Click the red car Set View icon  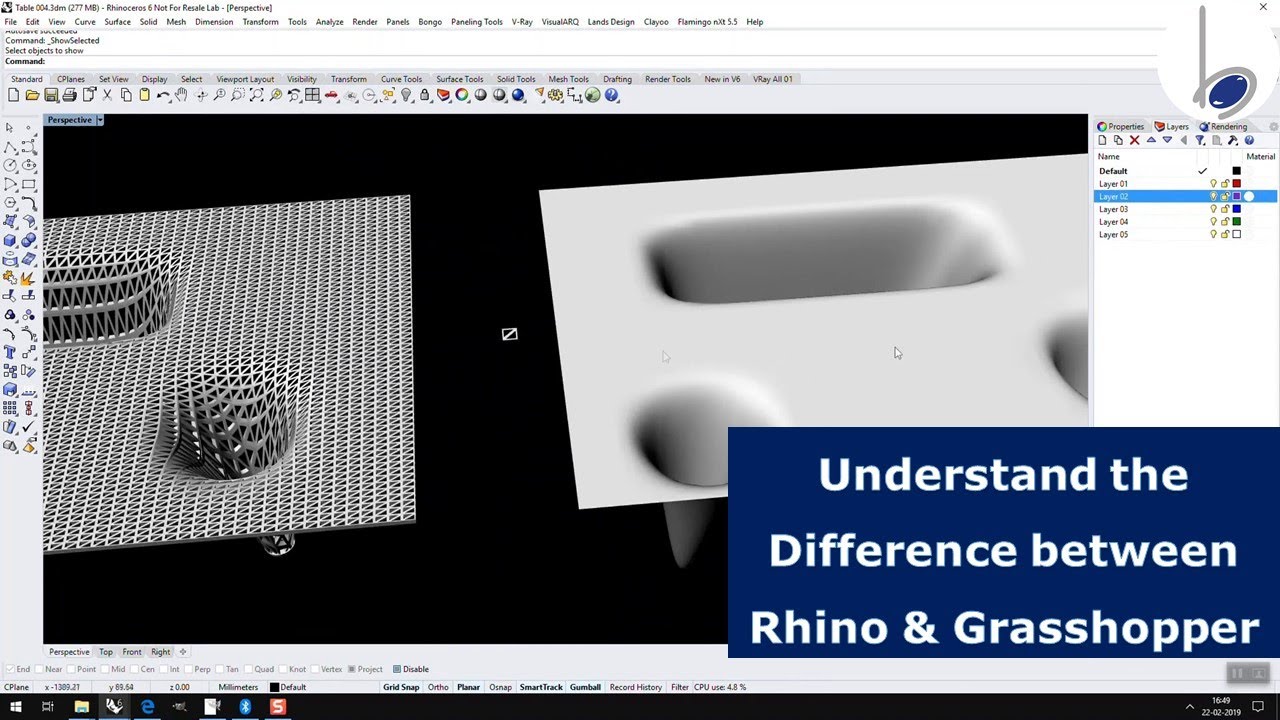pos(331,95)
